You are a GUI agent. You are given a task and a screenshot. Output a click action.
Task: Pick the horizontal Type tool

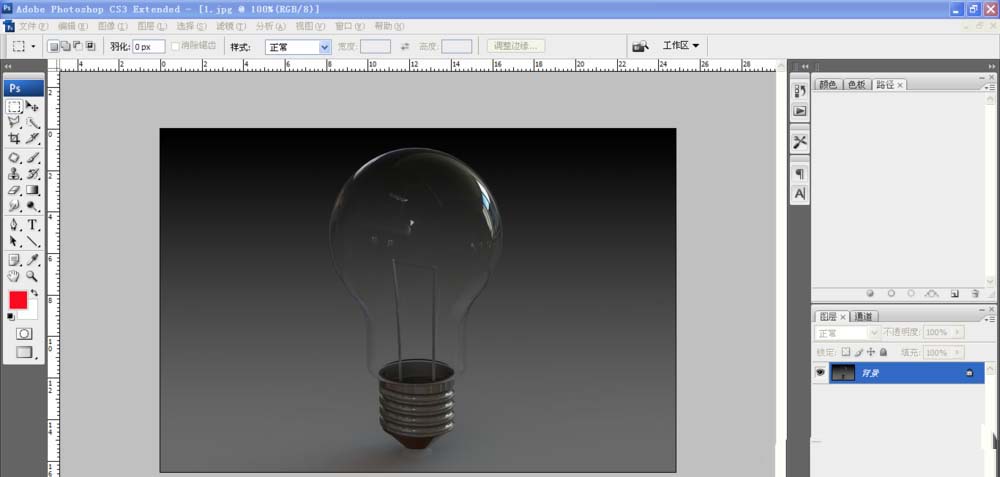coord(33,225)
